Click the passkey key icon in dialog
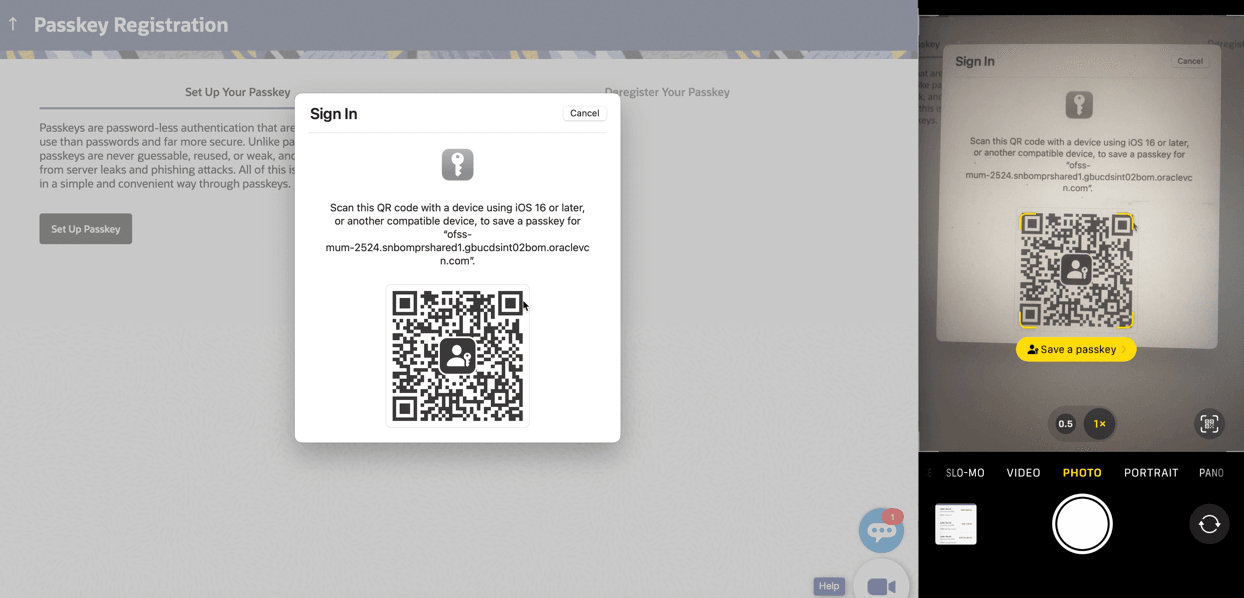The width and height of the screenshot is (1244, 598). [x=457, y=164]
